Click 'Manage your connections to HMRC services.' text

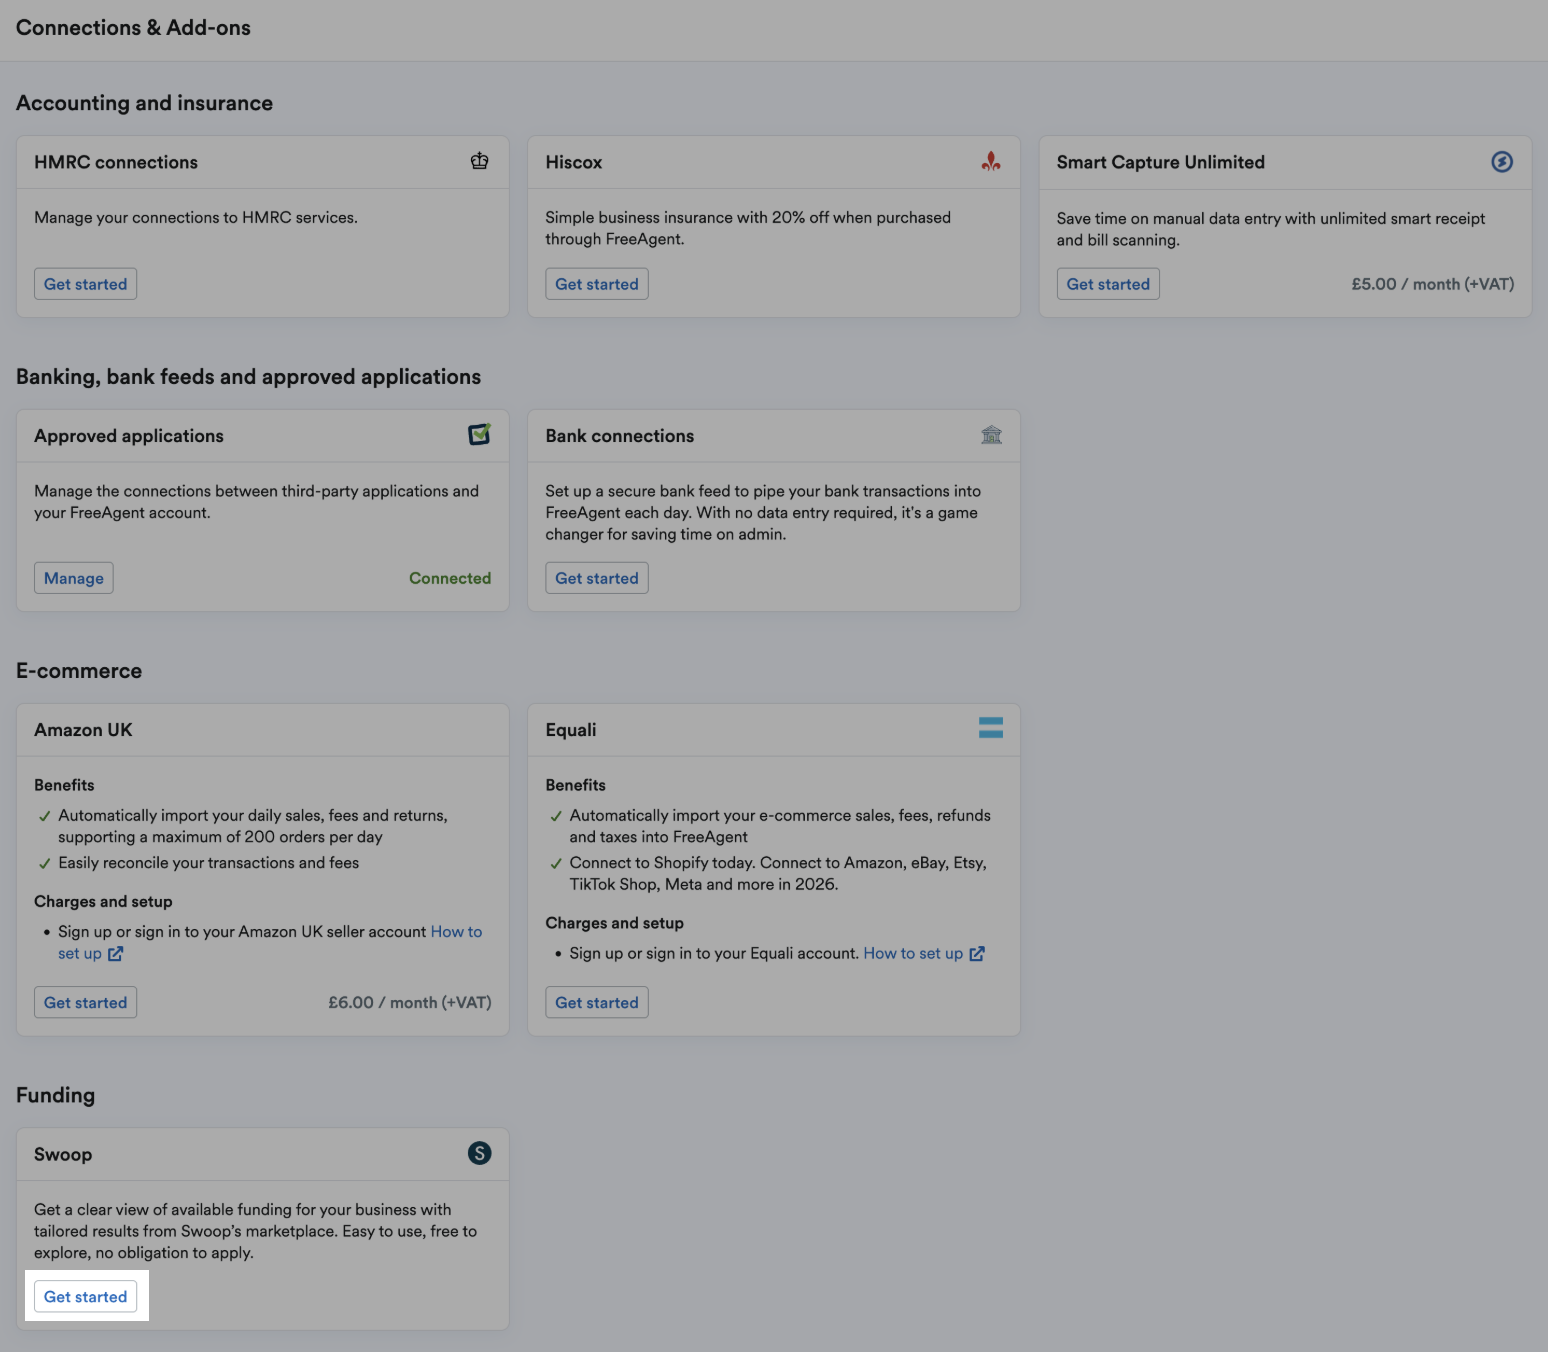coord(196,218)
